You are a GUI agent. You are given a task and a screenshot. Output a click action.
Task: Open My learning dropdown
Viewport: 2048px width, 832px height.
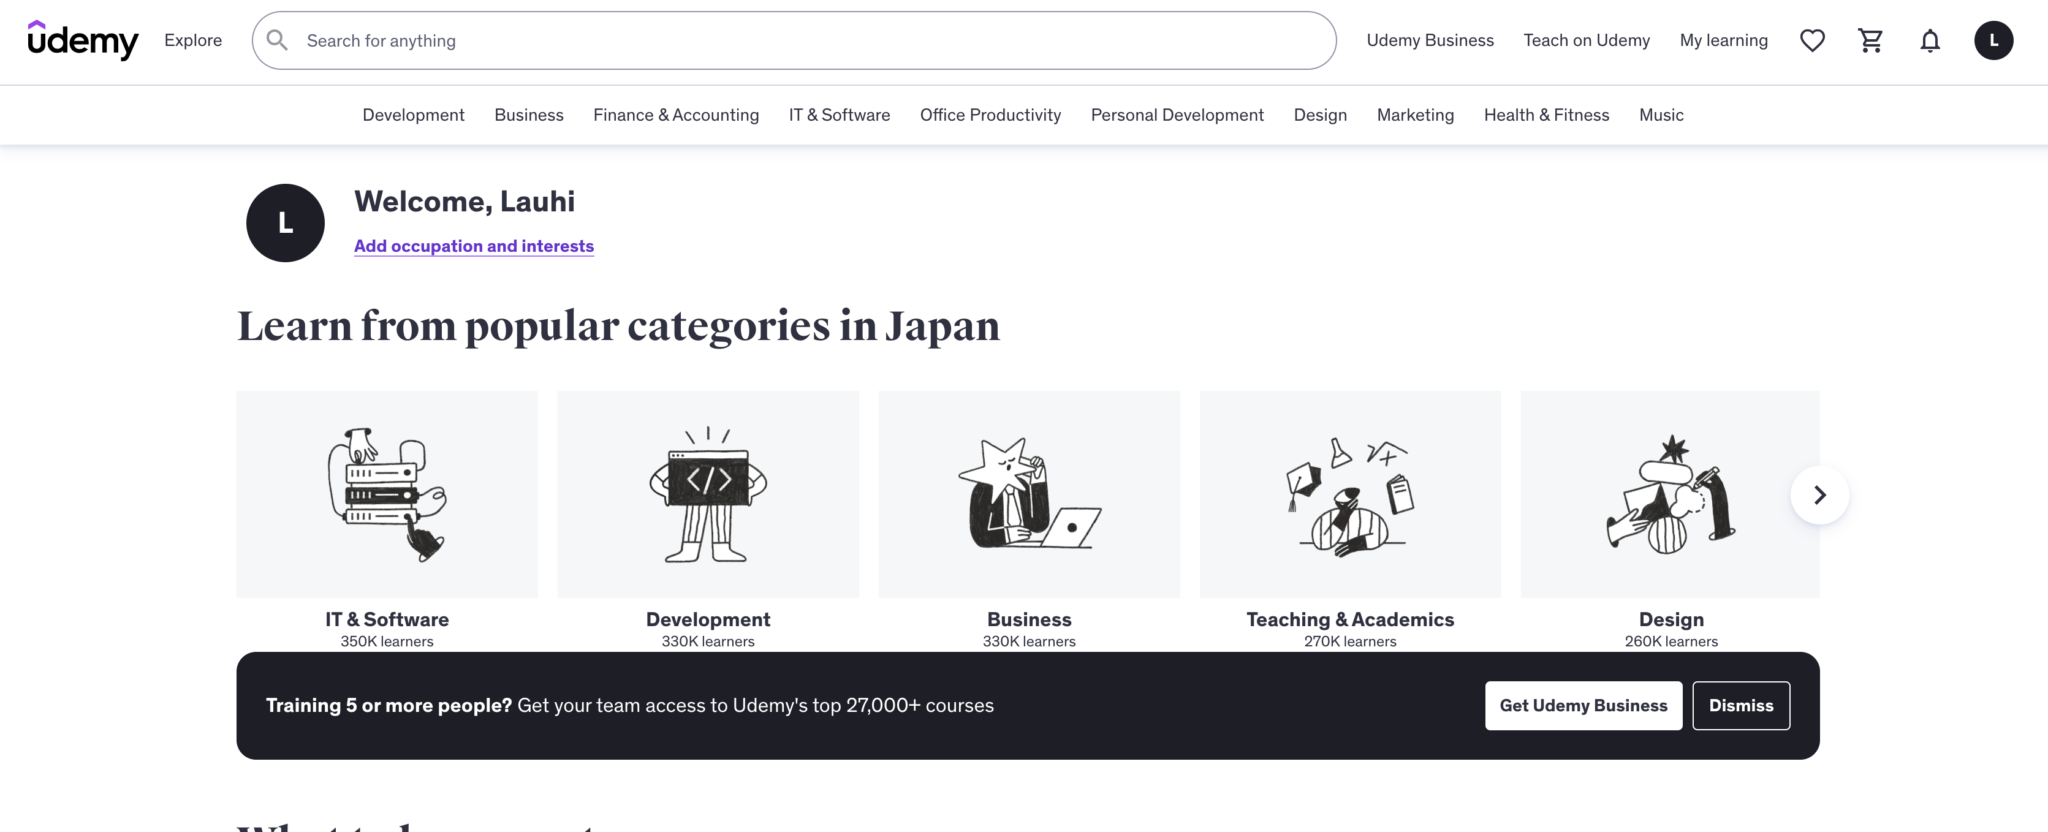[x=1723, y=40]
